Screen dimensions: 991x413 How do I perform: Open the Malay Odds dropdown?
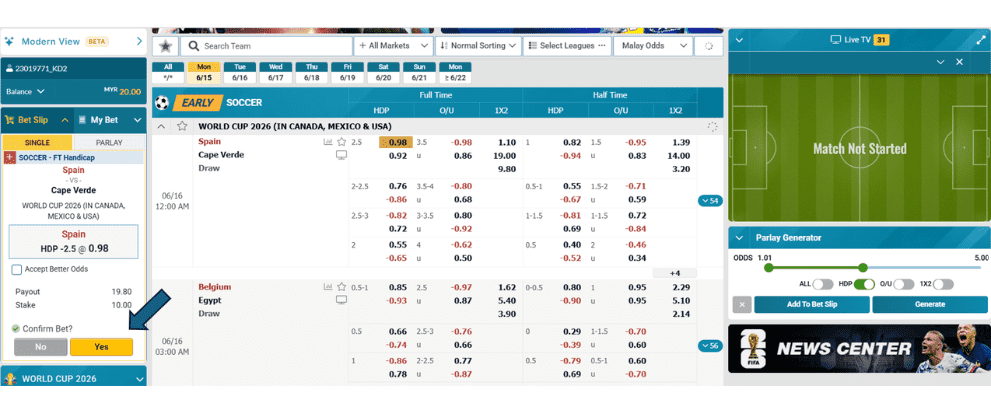pos(653,46)
